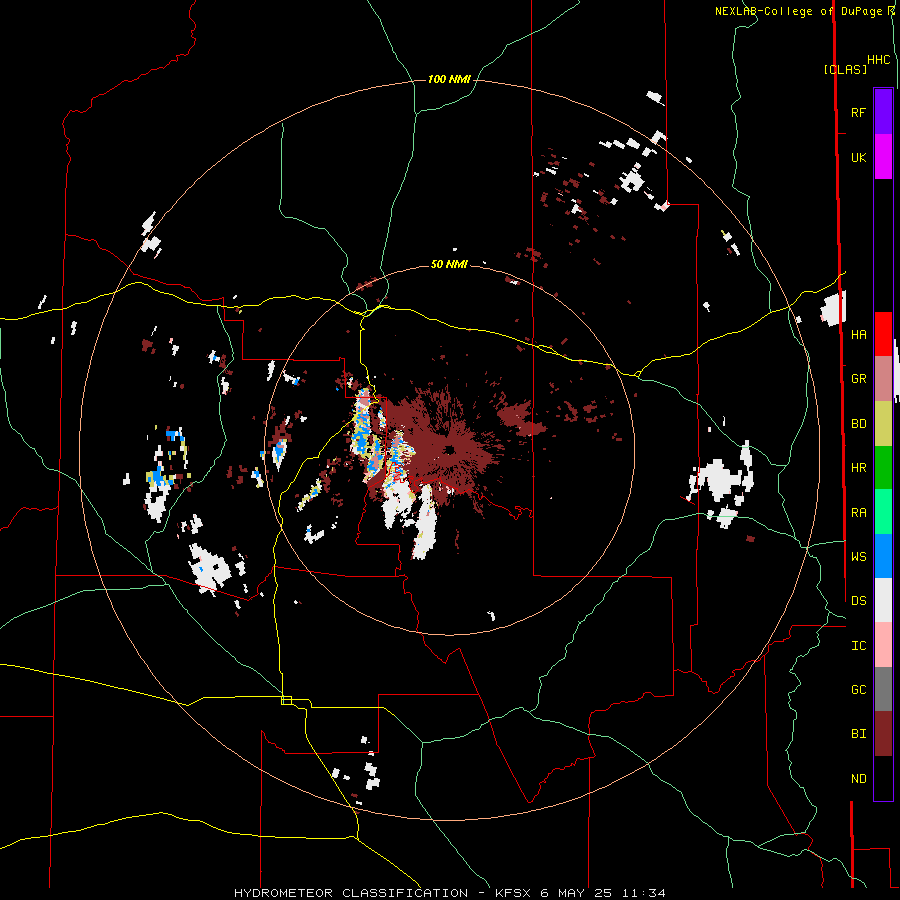Click the 'GC' legend label
This screenshot has height=900, width=900.
coord(858,689)
